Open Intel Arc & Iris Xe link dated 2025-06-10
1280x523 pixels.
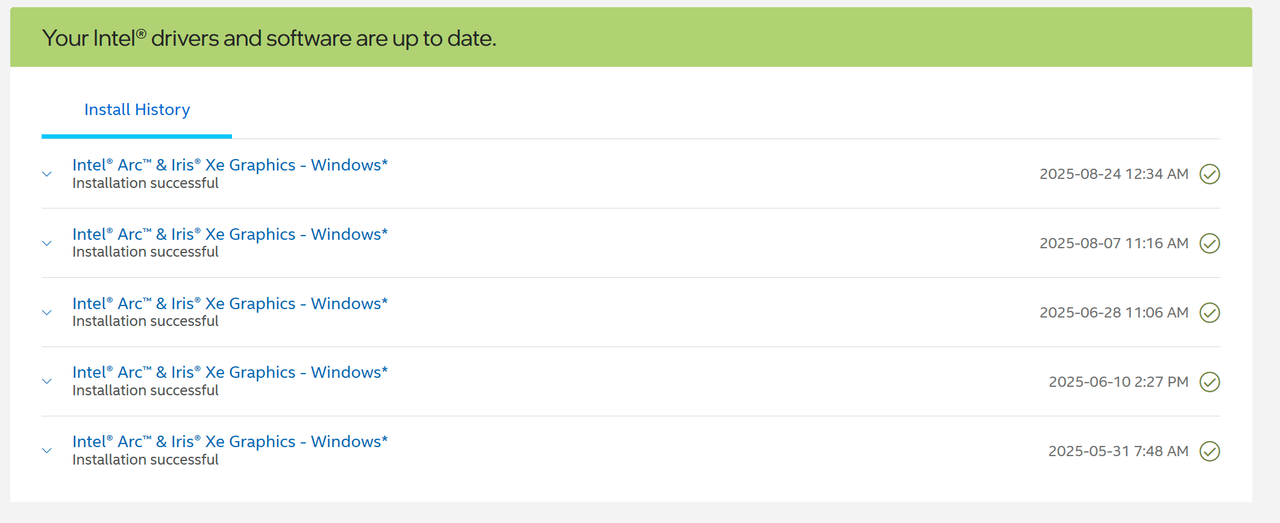click(230, 372)
